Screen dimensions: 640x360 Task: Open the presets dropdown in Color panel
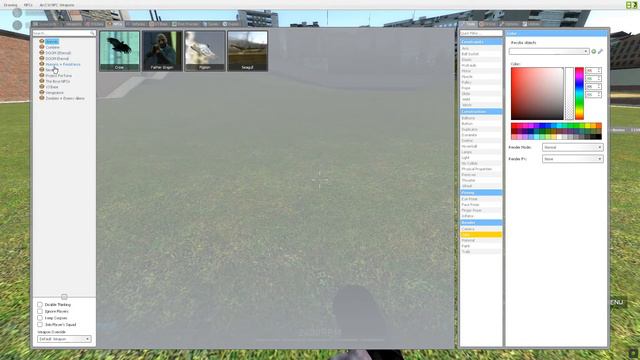coord(549,51)
